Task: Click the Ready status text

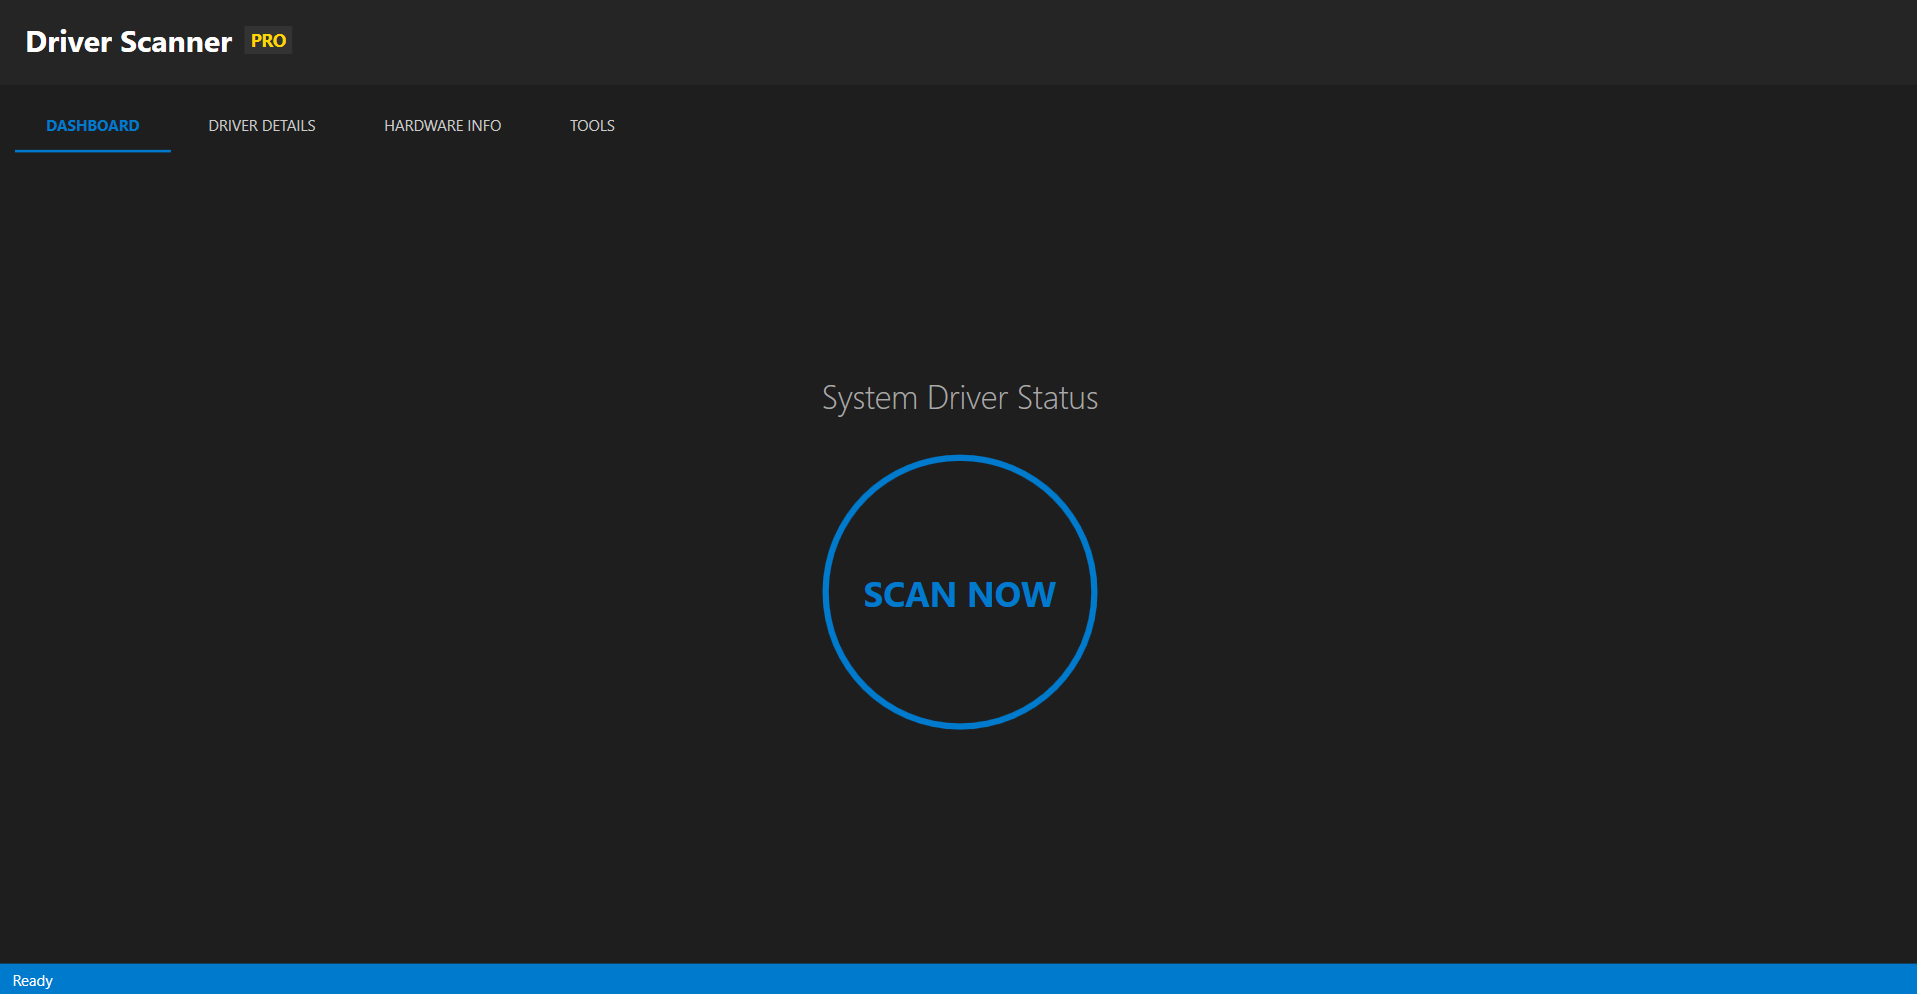Action: click(x=32, y=981)
